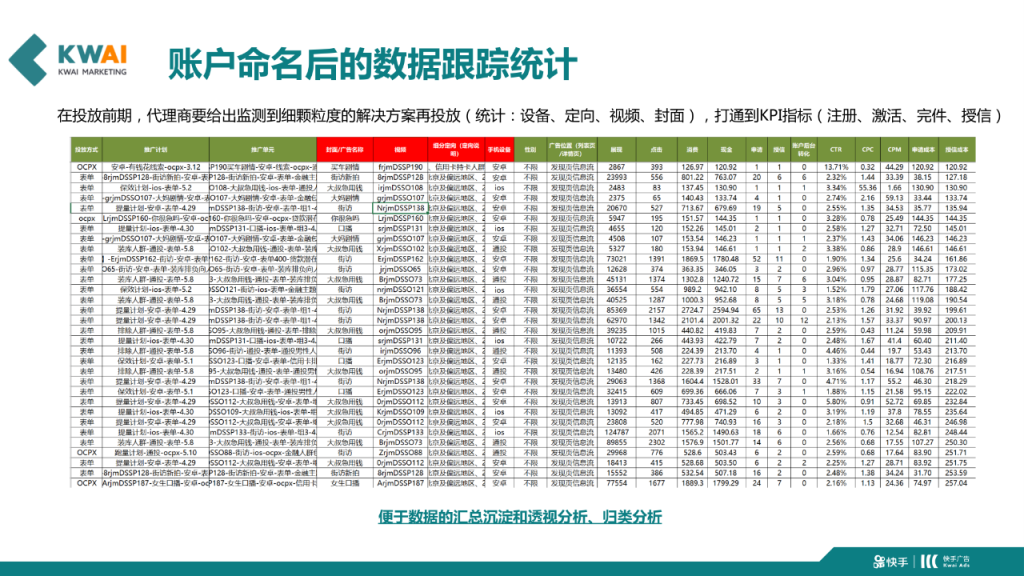This screenshot has width=1024, height=576.
Task: Click the video cell CrjmDSSP133
Action: 400,432
